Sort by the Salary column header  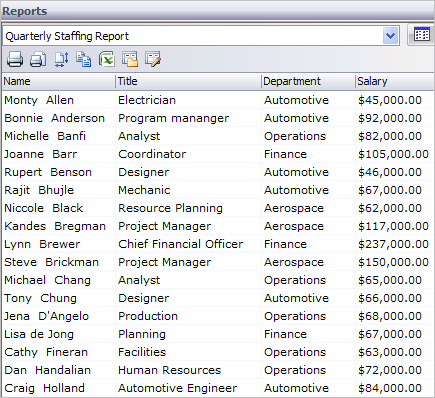click(395, 81)
